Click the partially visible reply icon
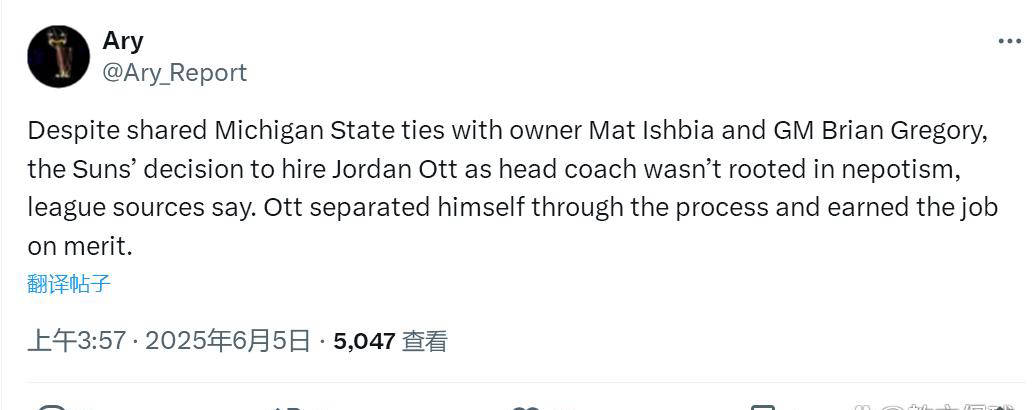 (52, 405)
